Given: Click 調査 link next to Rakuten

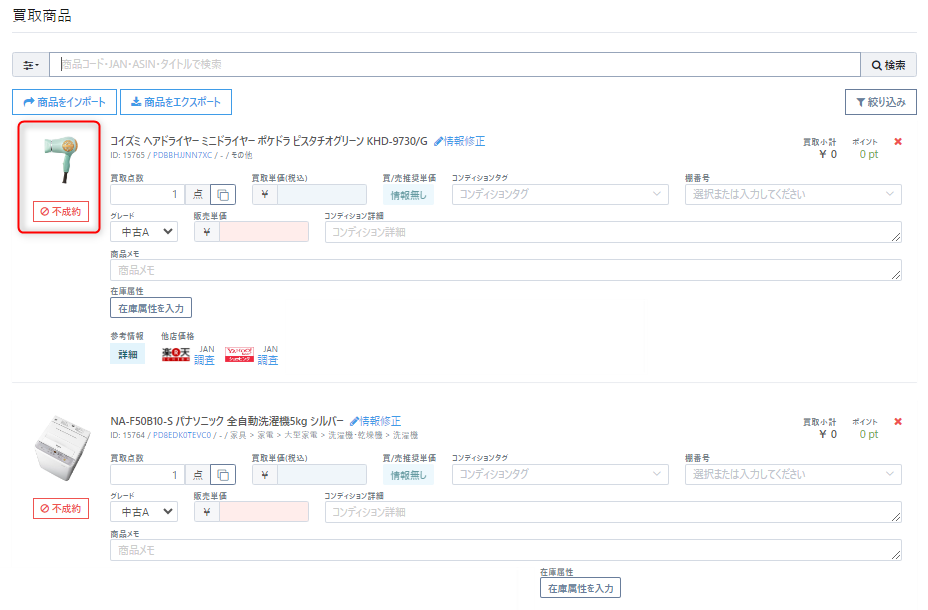Looking at the screenshot, I should 204,360.
